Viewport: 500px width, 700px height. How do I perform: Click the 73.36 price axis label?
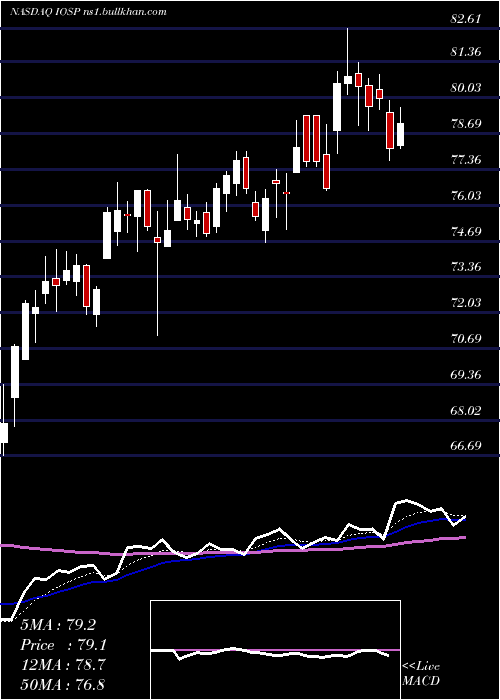point(466,267)
